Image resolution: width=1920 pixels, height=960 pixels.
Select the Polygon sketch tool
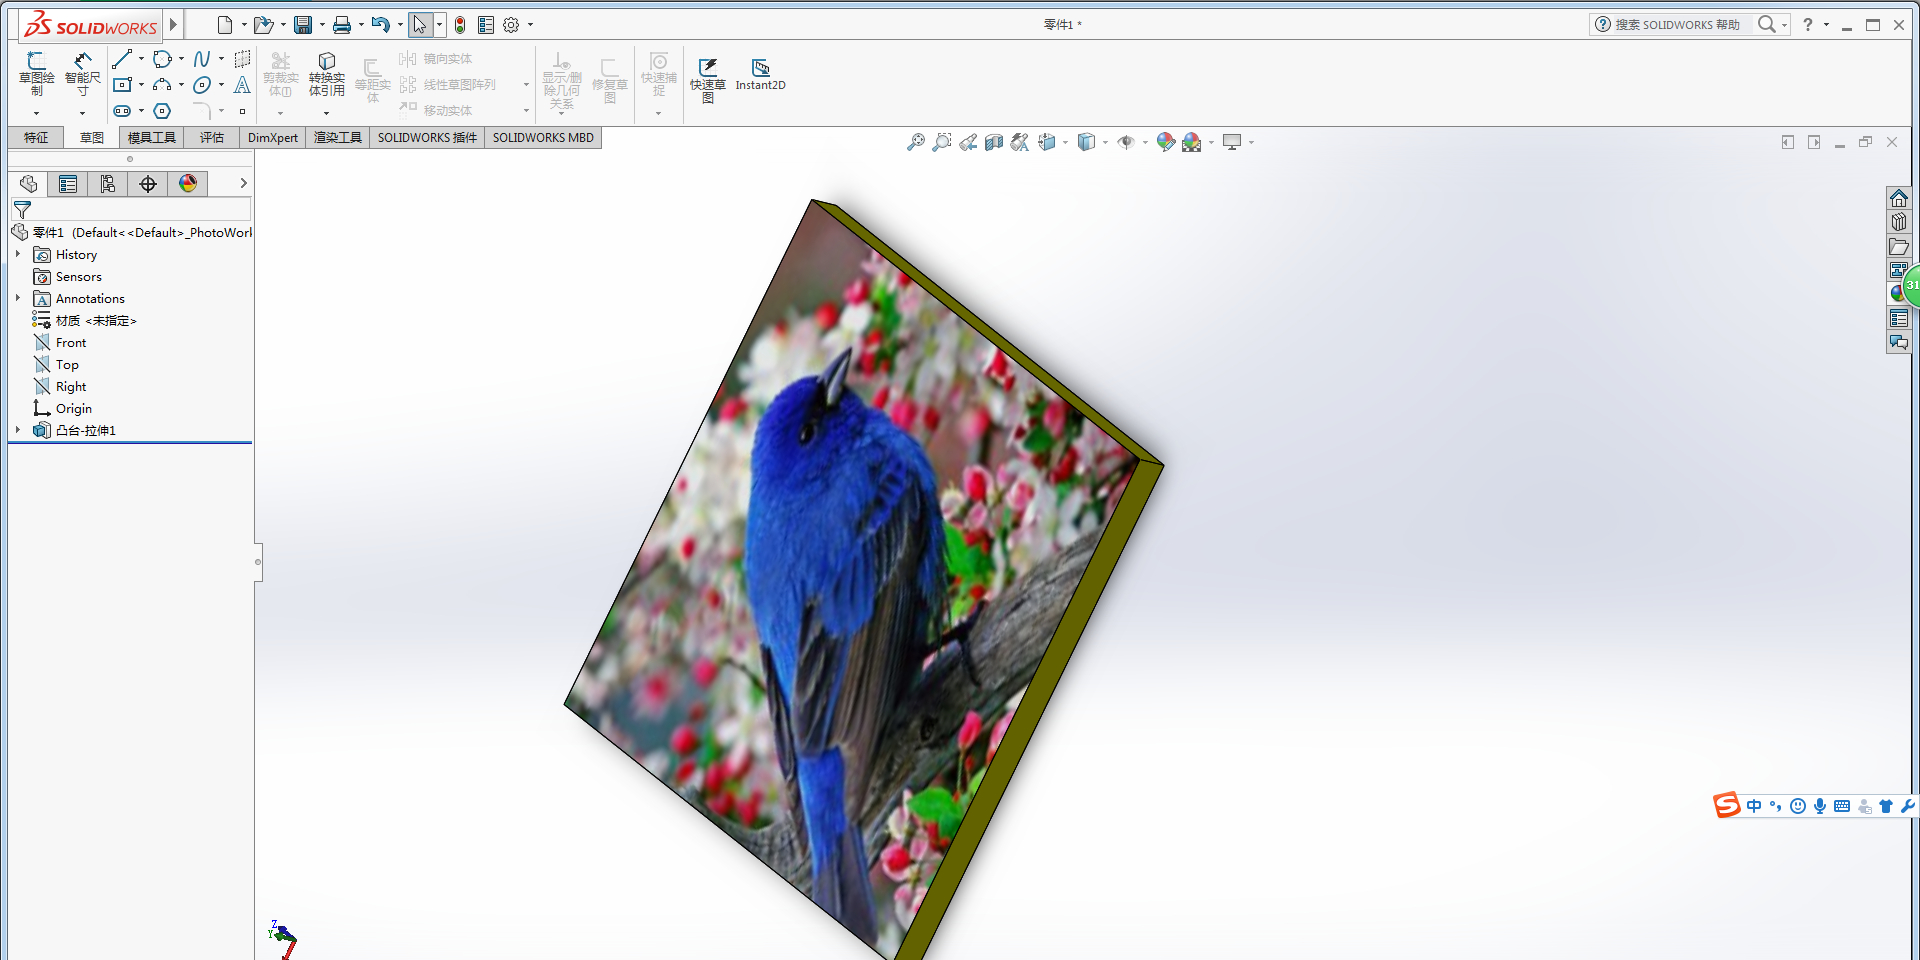(162, 111)
